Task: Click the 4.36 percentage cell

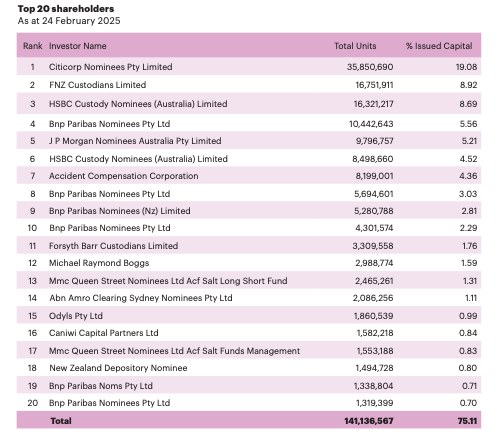Action: click(x=468, y=176)
